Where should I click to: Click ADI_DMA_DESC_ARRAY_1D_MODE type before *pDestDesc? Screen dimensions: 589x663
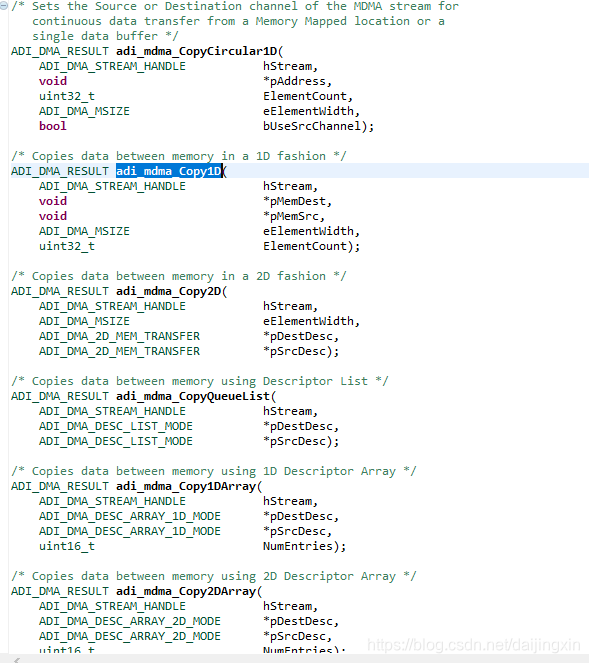130,516
